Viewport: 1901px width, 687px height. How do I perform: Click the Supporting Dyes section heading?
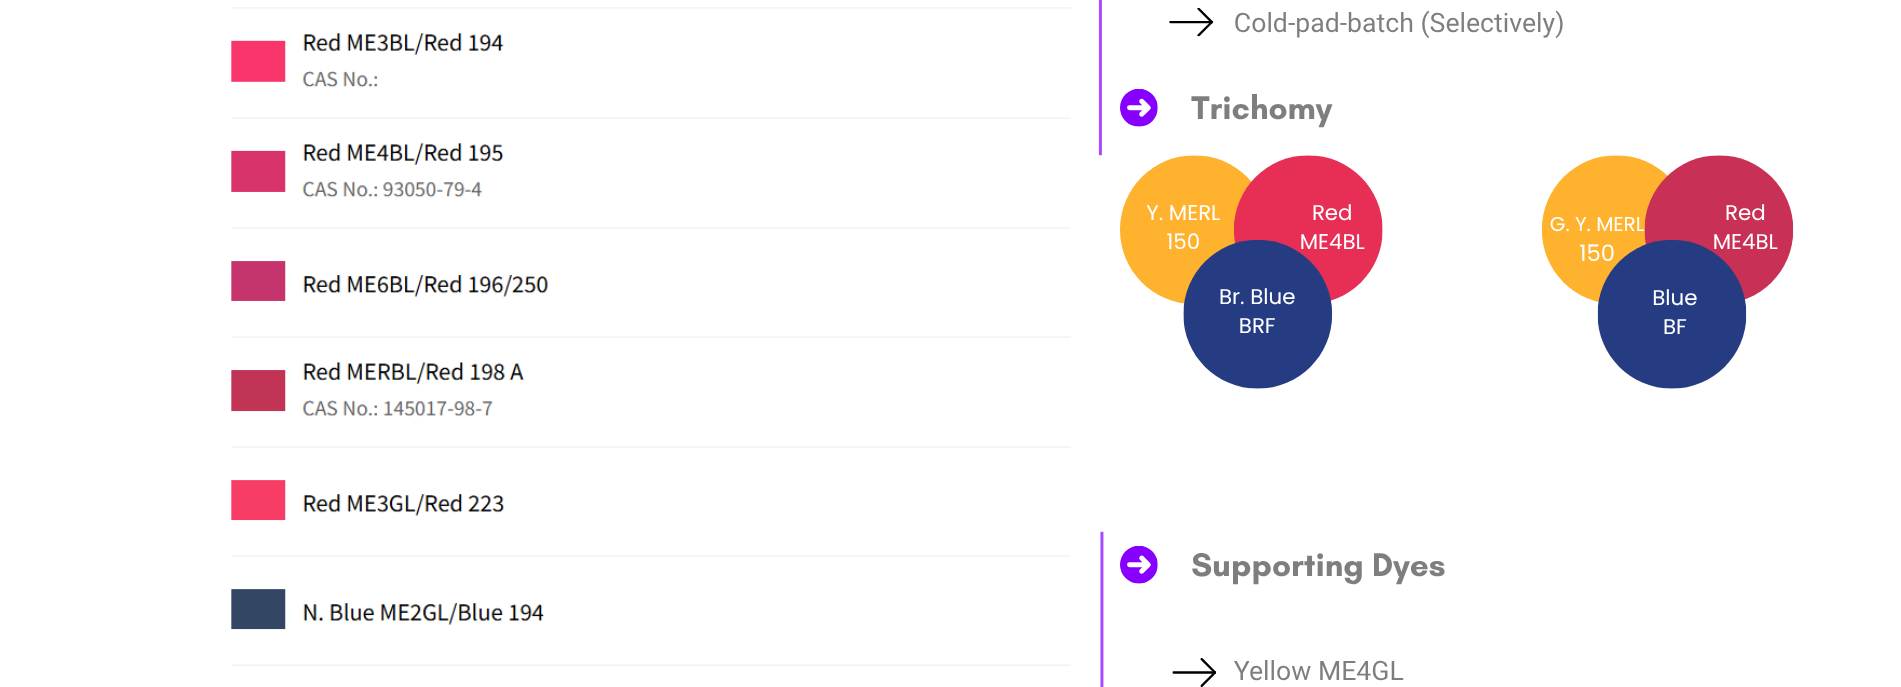(1318, 566)
